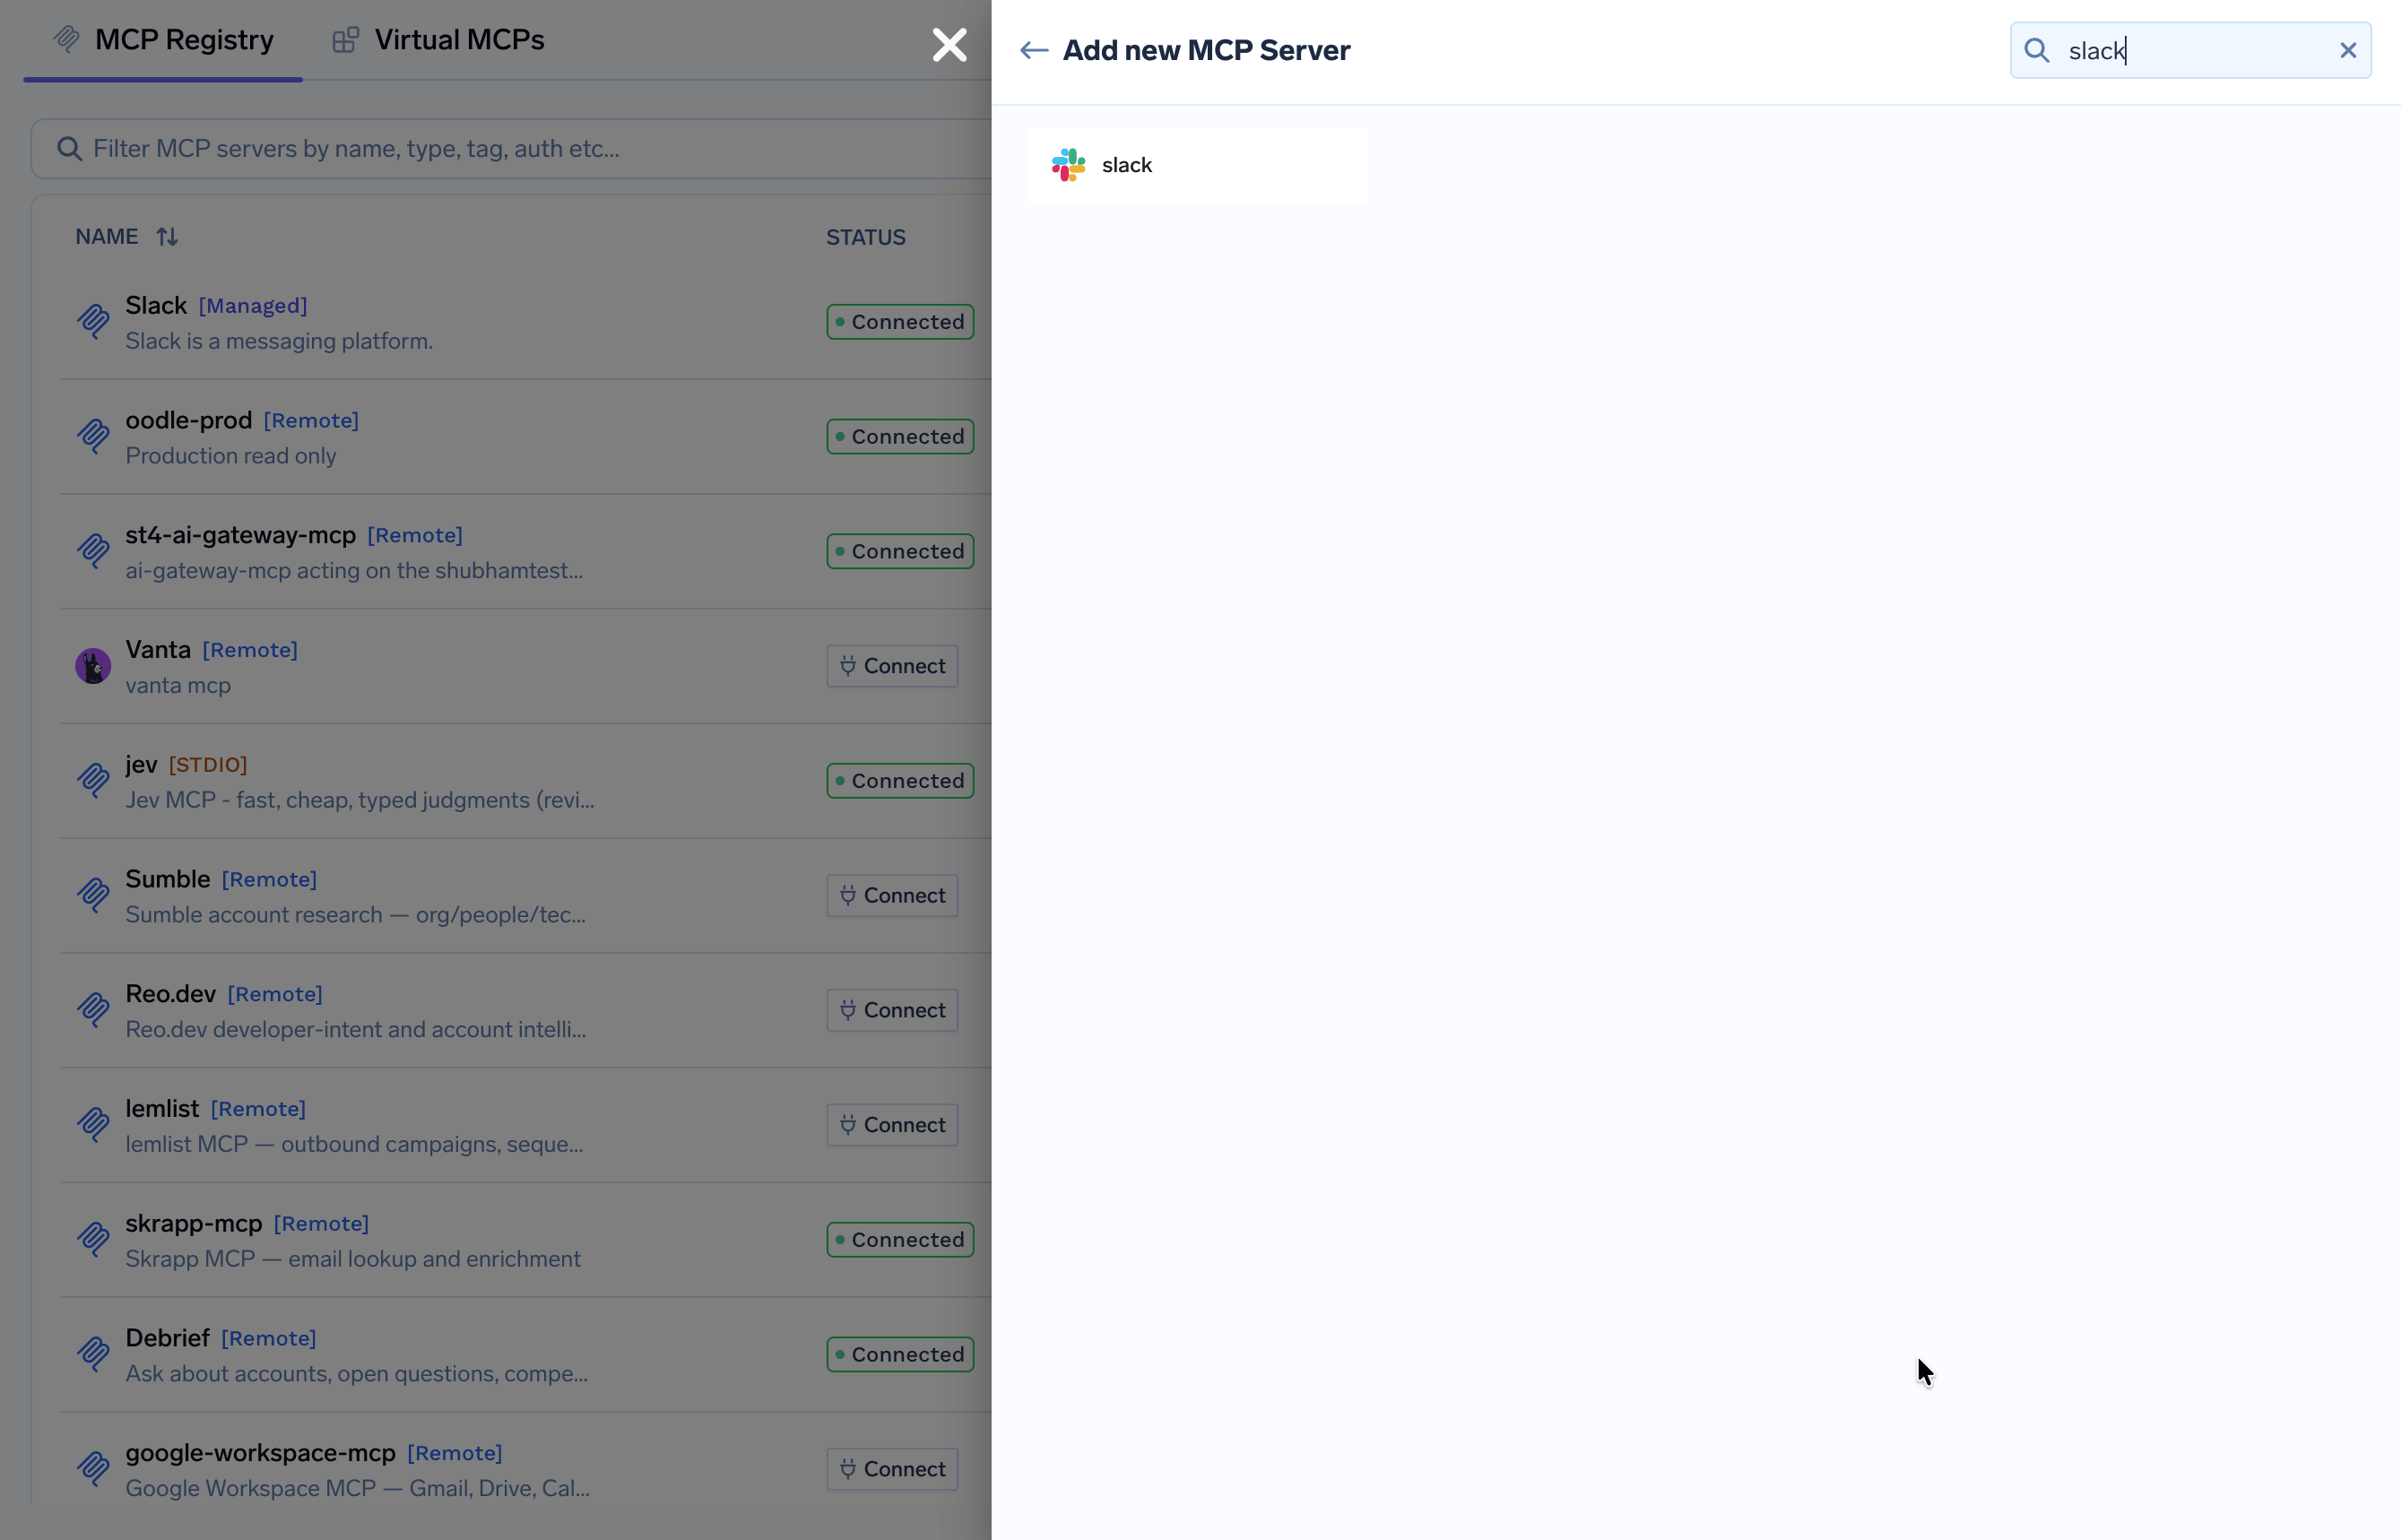Click the oodle-prod row MCP icon
This screenshot has height=1540, width=2401.
[x=93, y=437]
